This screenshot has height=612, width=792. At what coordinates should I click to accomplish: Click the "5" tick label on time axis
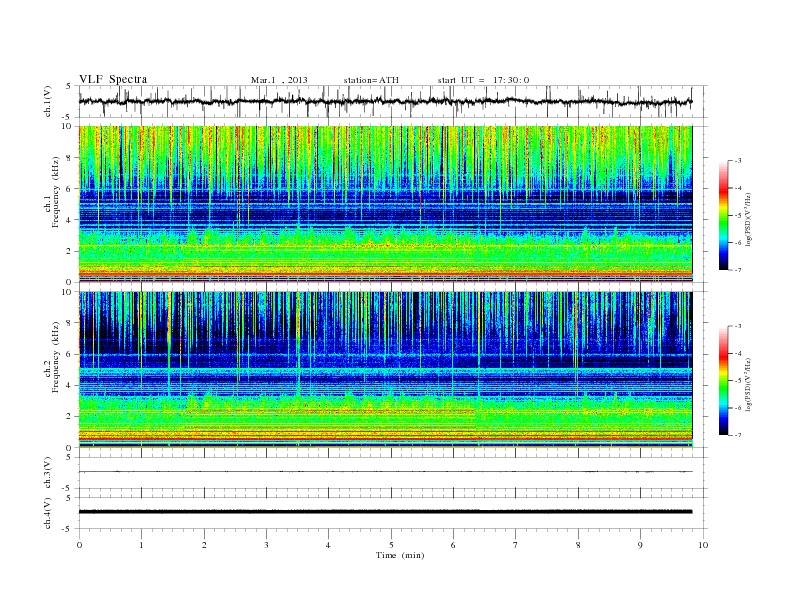pyautogui.click(x=391, y=545)
